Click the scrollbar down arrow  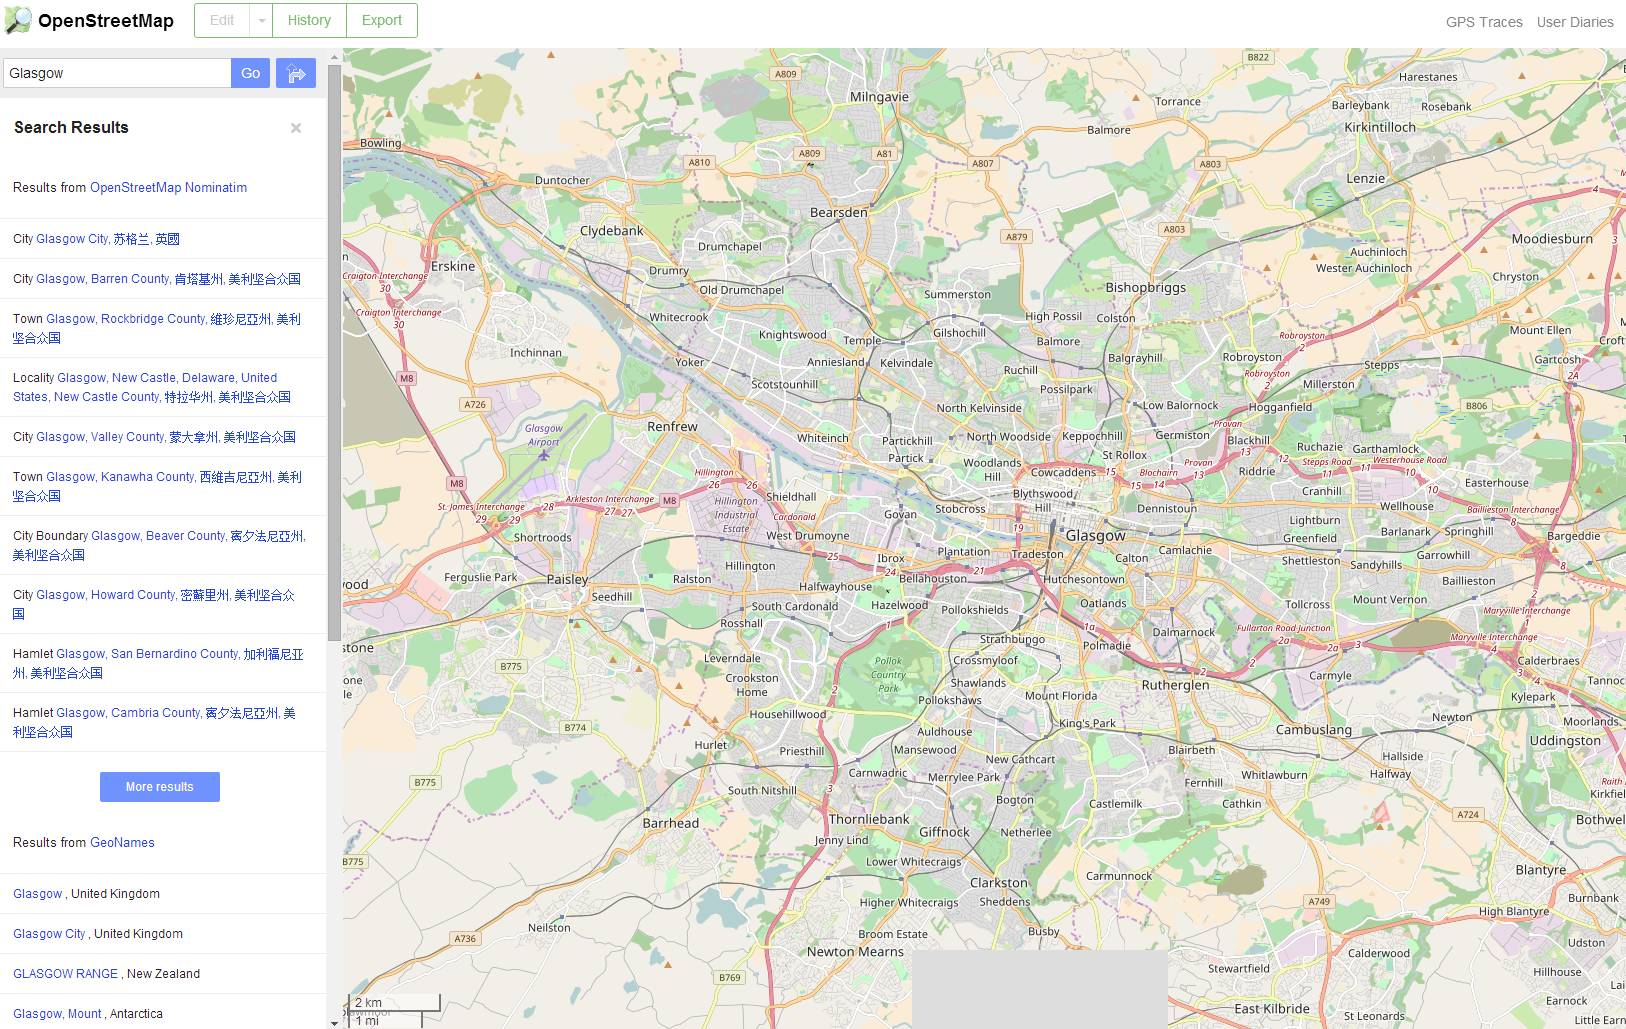[334, 1022]
